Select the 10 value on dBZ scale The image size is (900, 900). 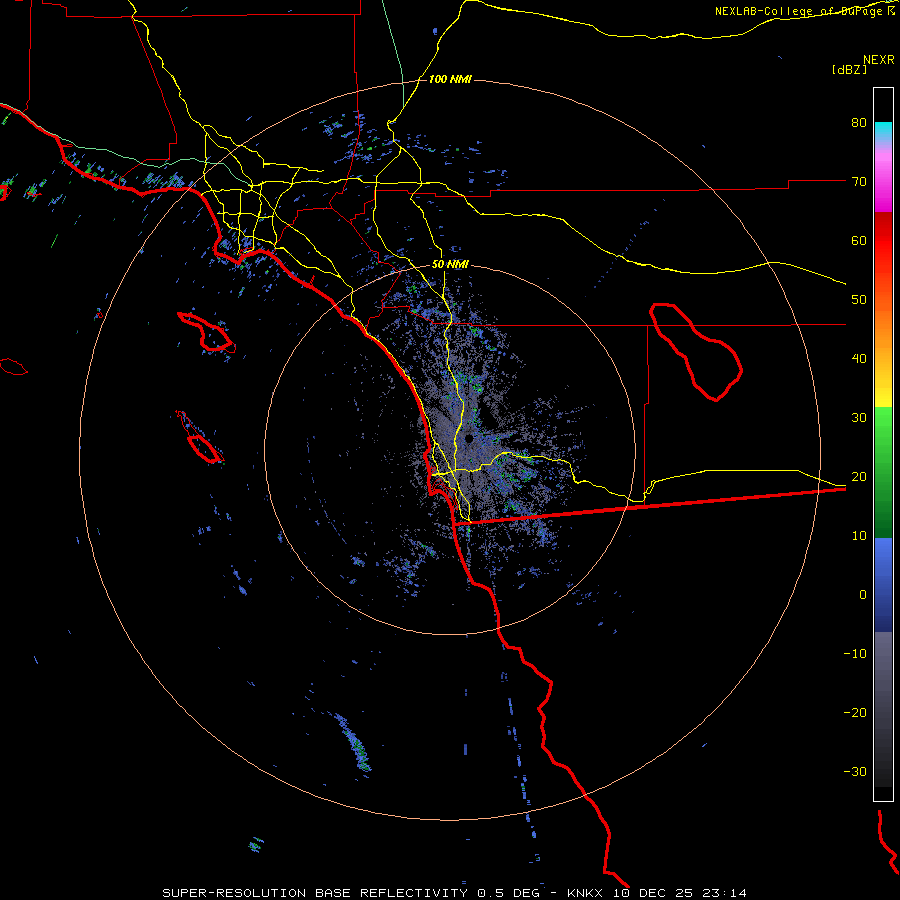tap(859, 536)
